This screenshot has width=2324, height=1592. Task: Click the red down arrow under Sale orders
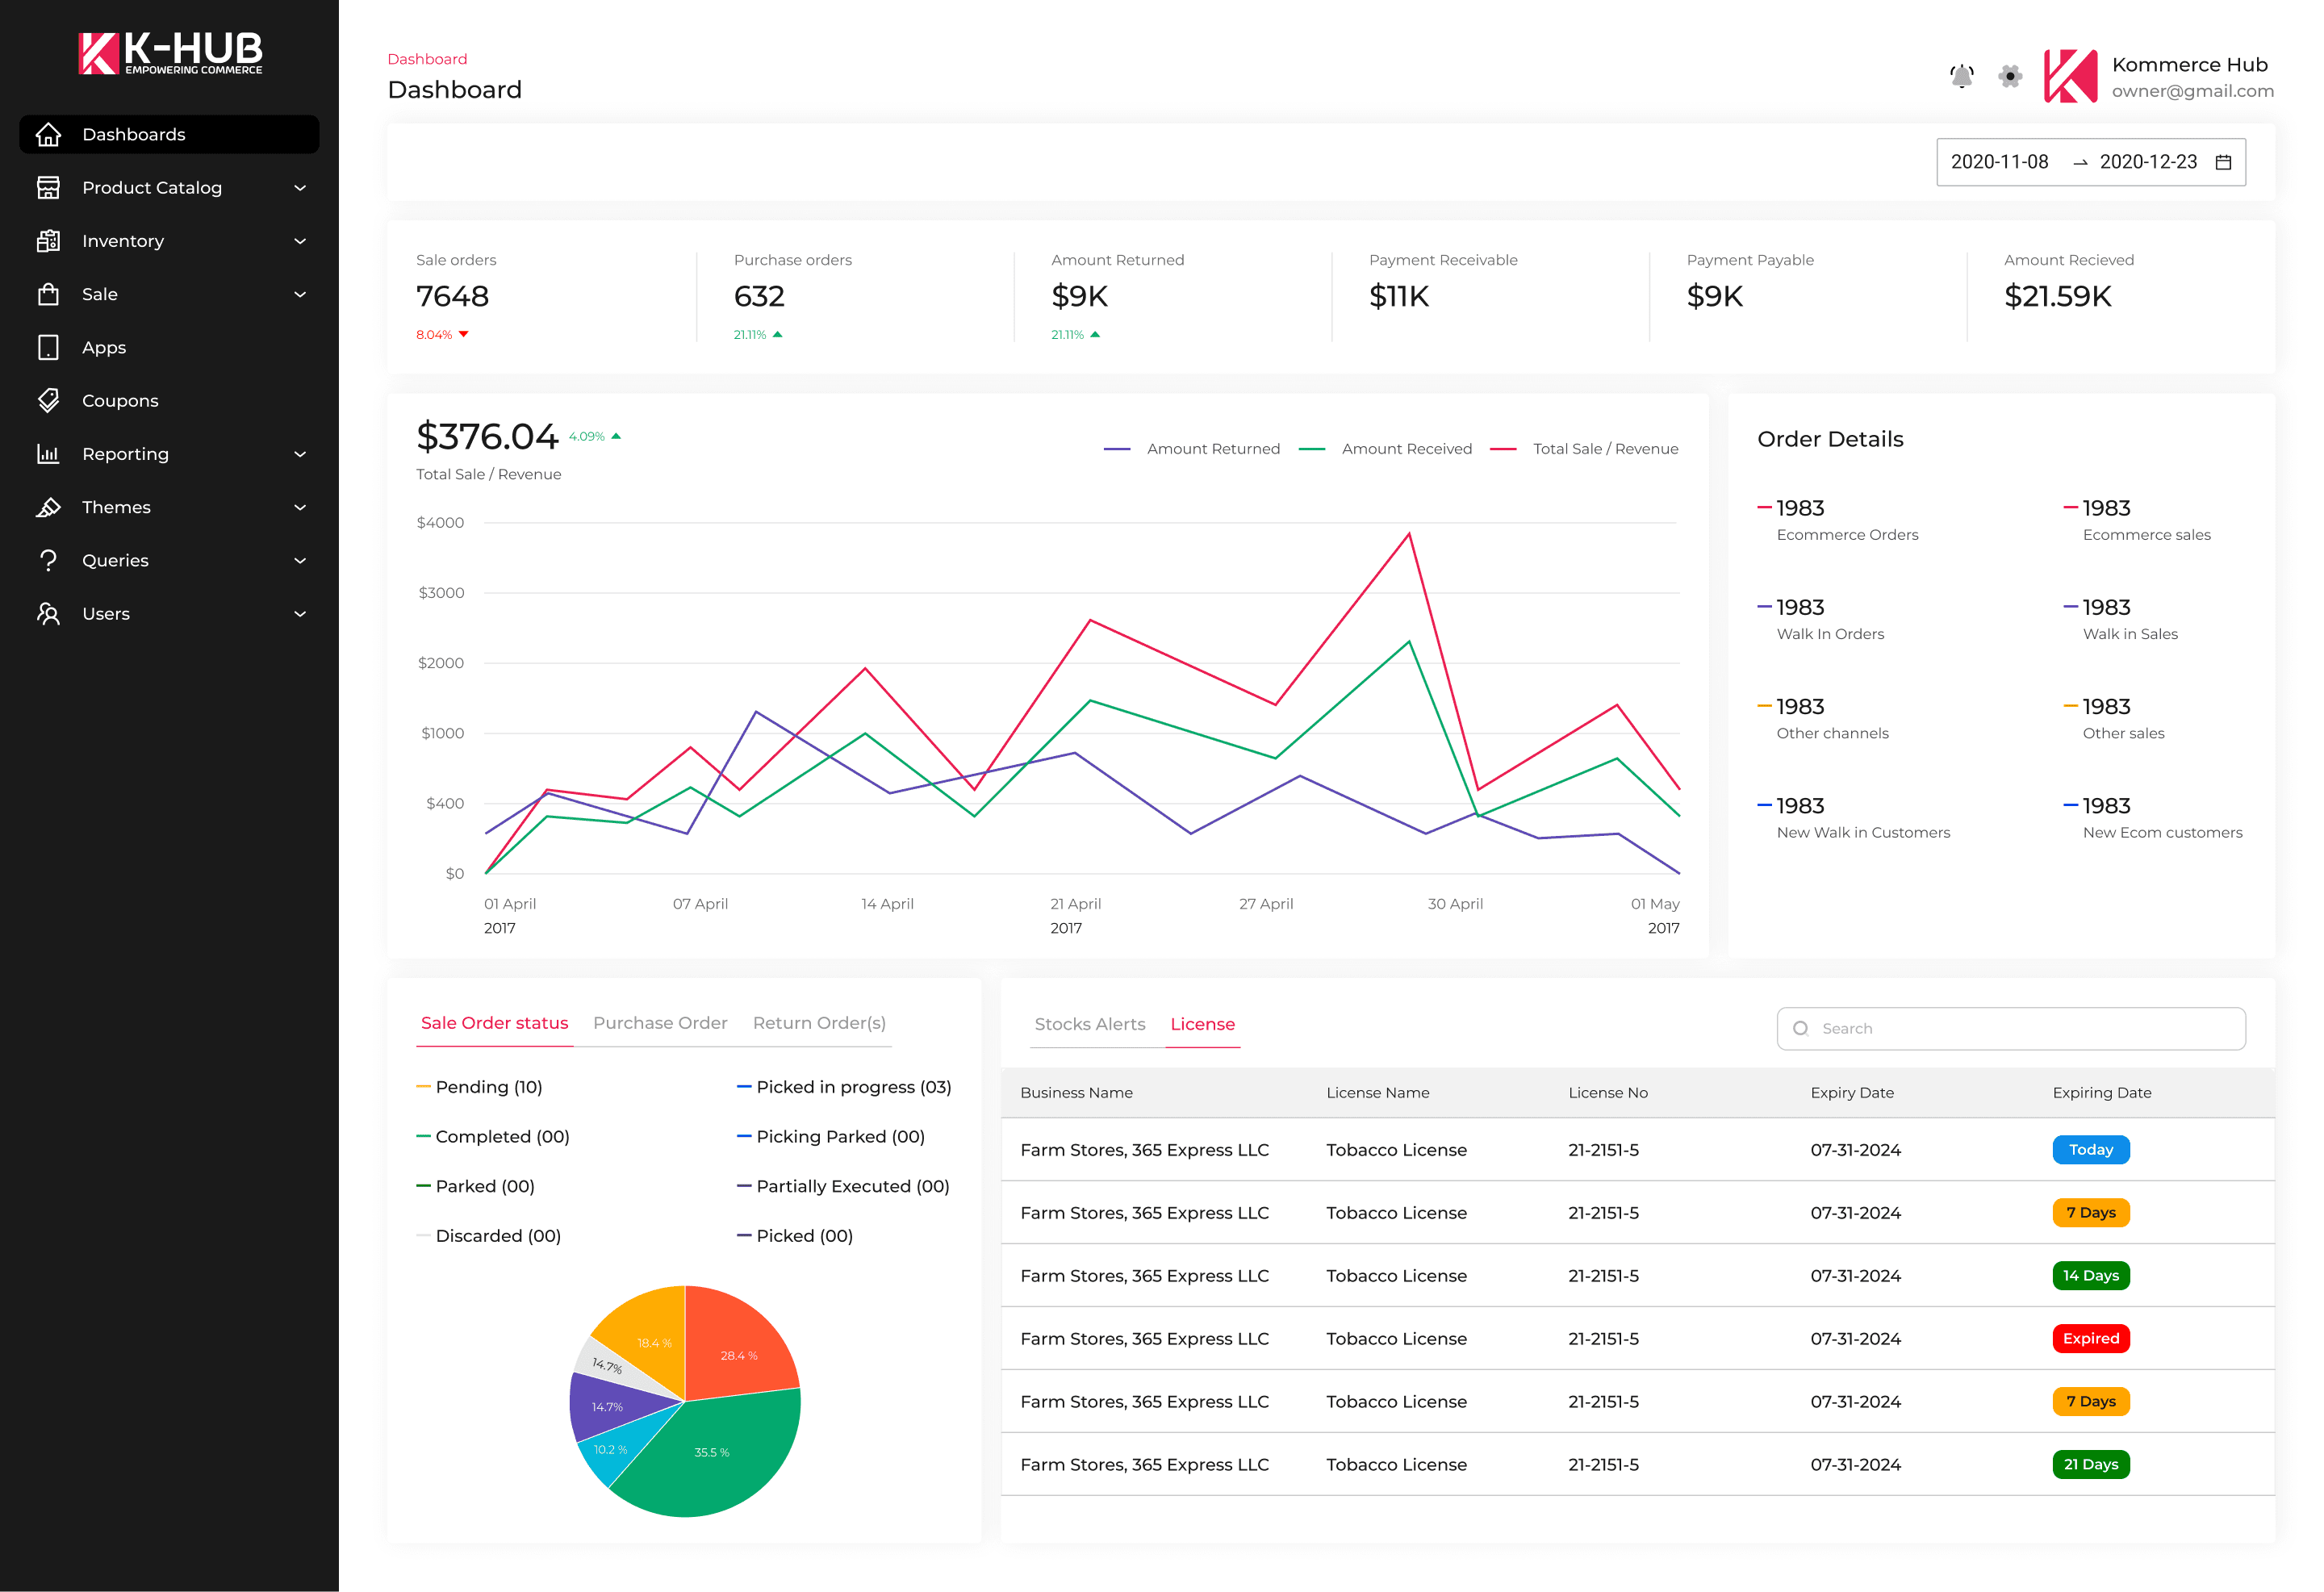point(463,334)
